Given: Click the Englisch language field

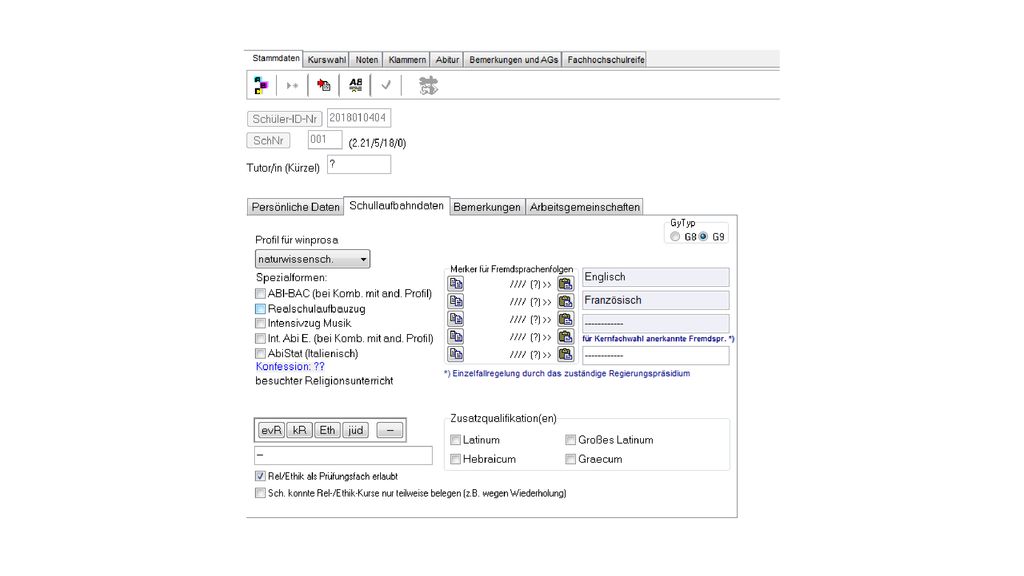Looking at the screenshot, I should (656, 277).
